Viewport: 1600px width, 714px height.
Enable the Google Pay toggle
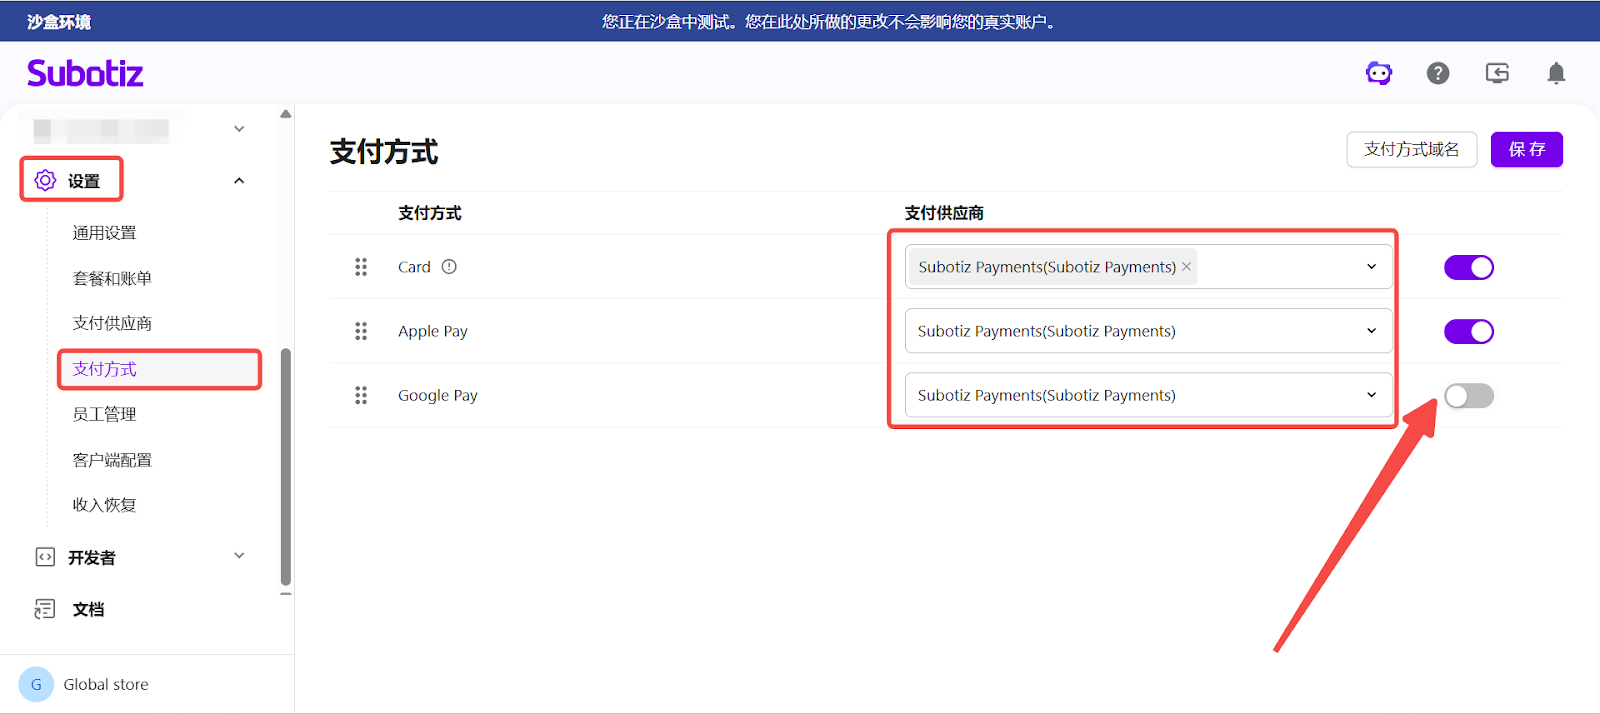(x=1468, y=396)
